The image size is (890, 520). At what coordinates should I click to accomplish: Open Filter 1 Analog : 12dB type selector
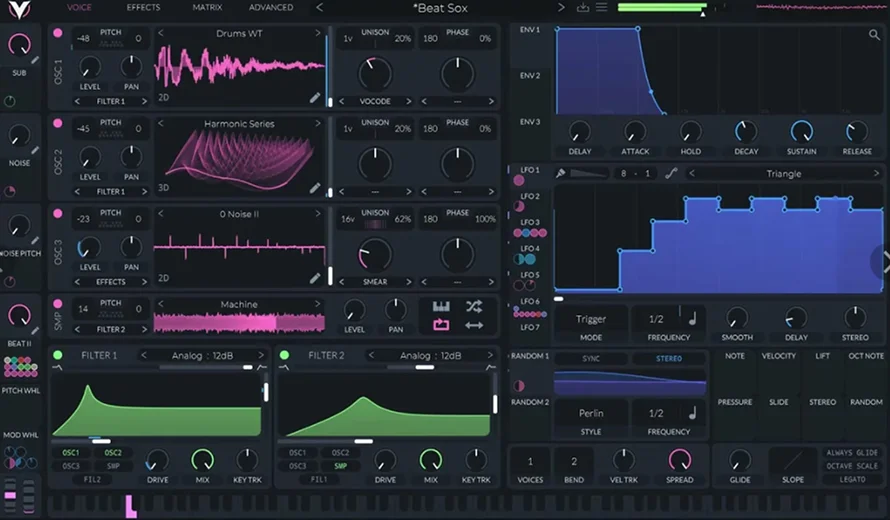(x=202, y=355)
